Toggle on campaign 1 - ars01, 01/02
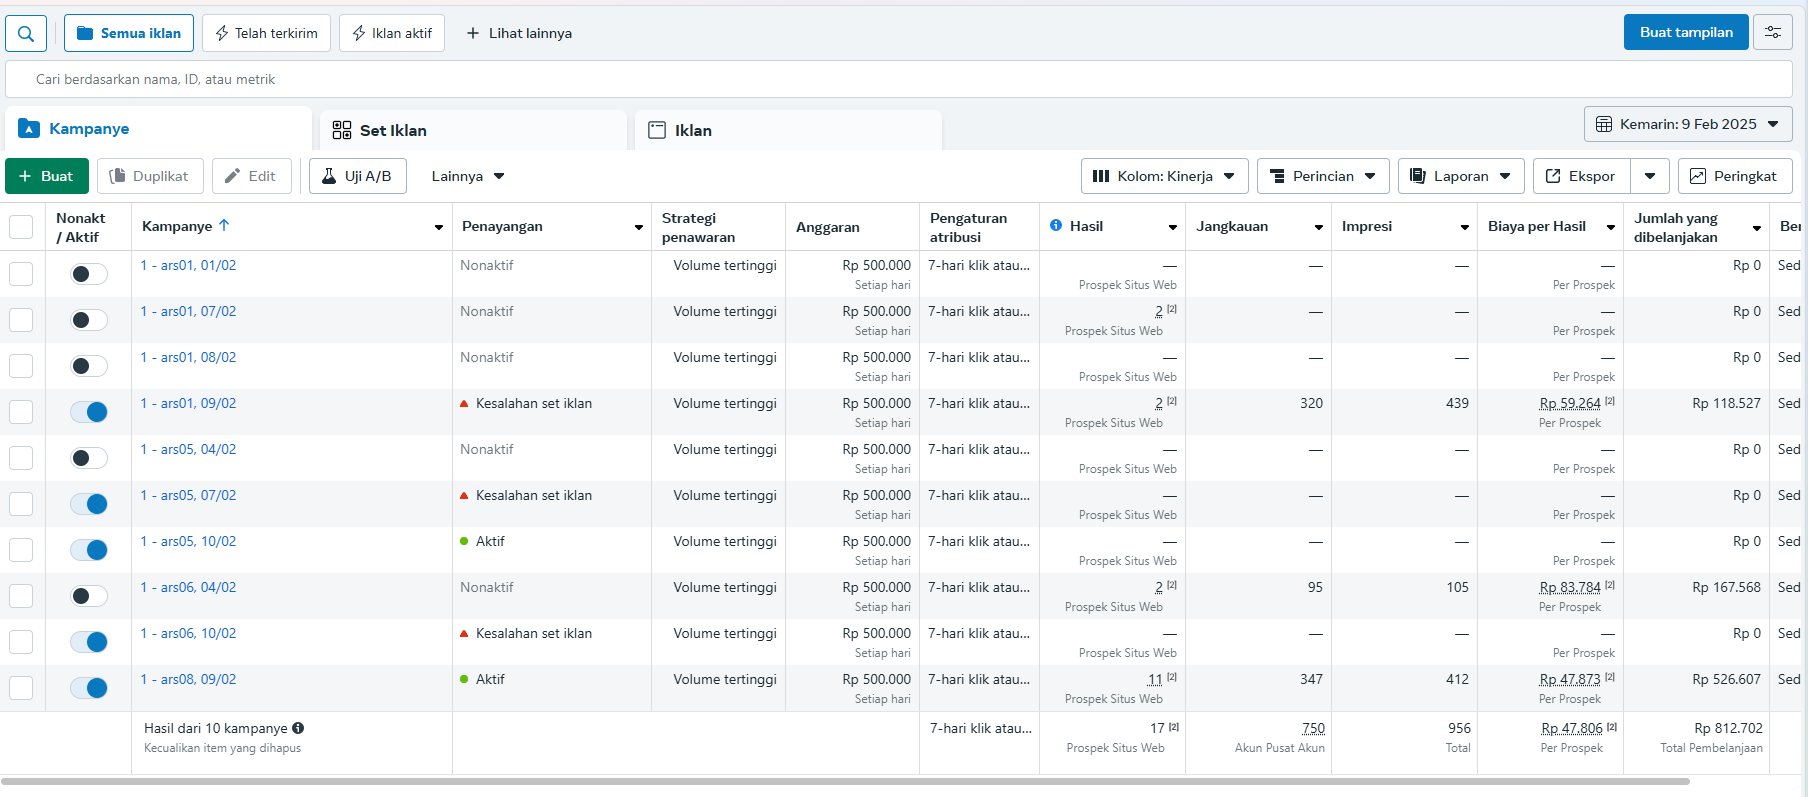This screenshot has width=1808, height=797. (89, 274)
